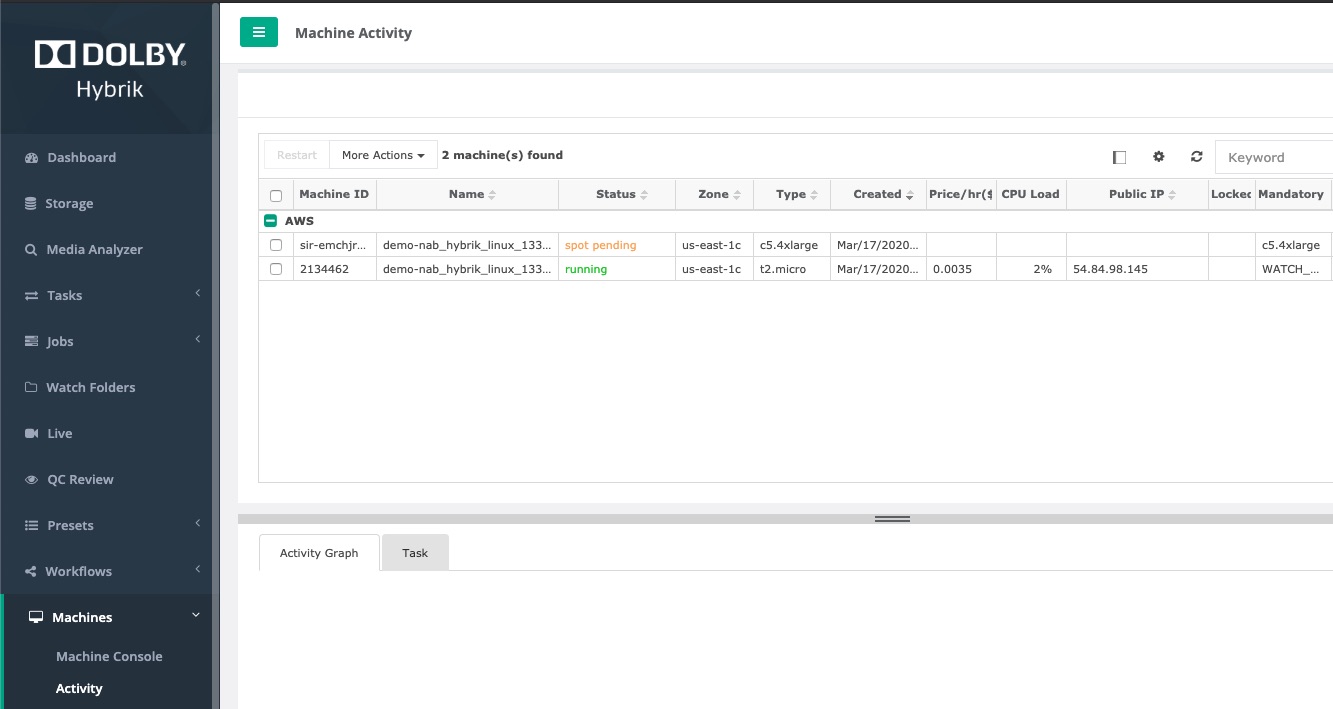
Task: Click the Machine ID column header
Action: click(334, 195)
